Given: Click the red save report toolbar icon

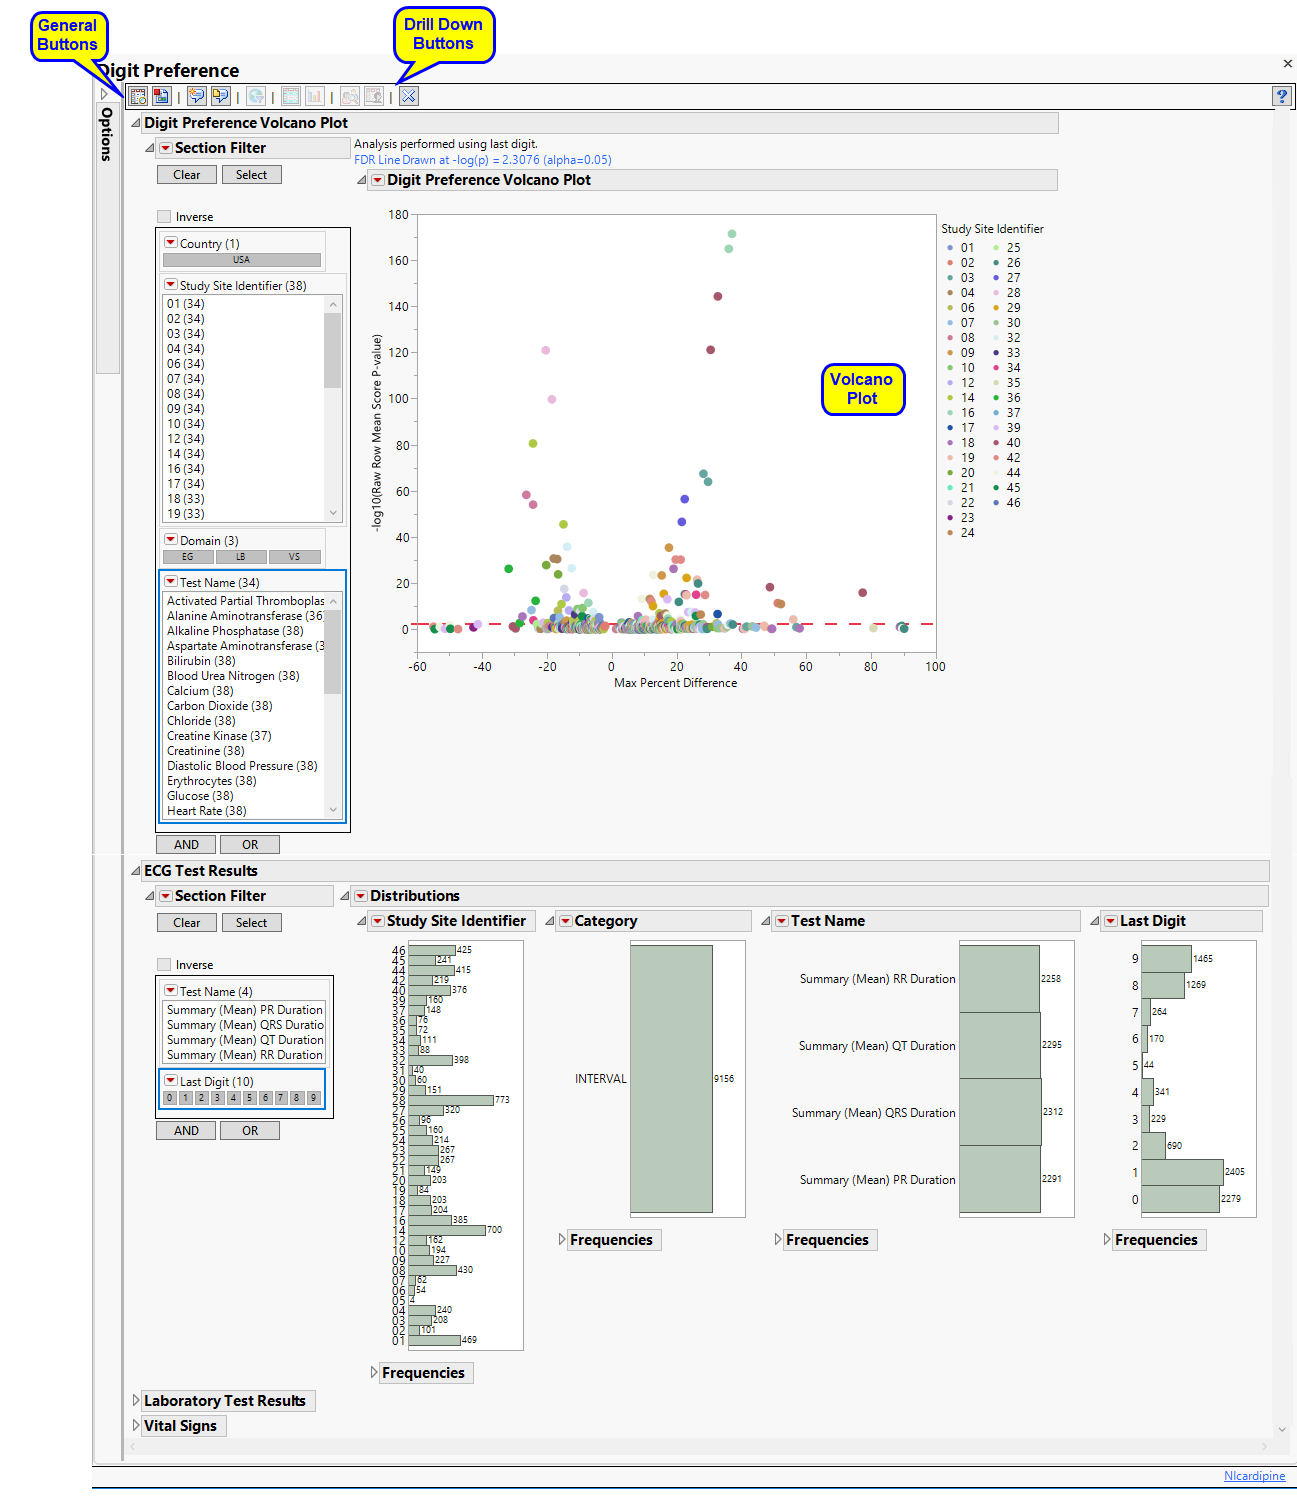Looking at the screenshot, I should click(x=161, y=97).
